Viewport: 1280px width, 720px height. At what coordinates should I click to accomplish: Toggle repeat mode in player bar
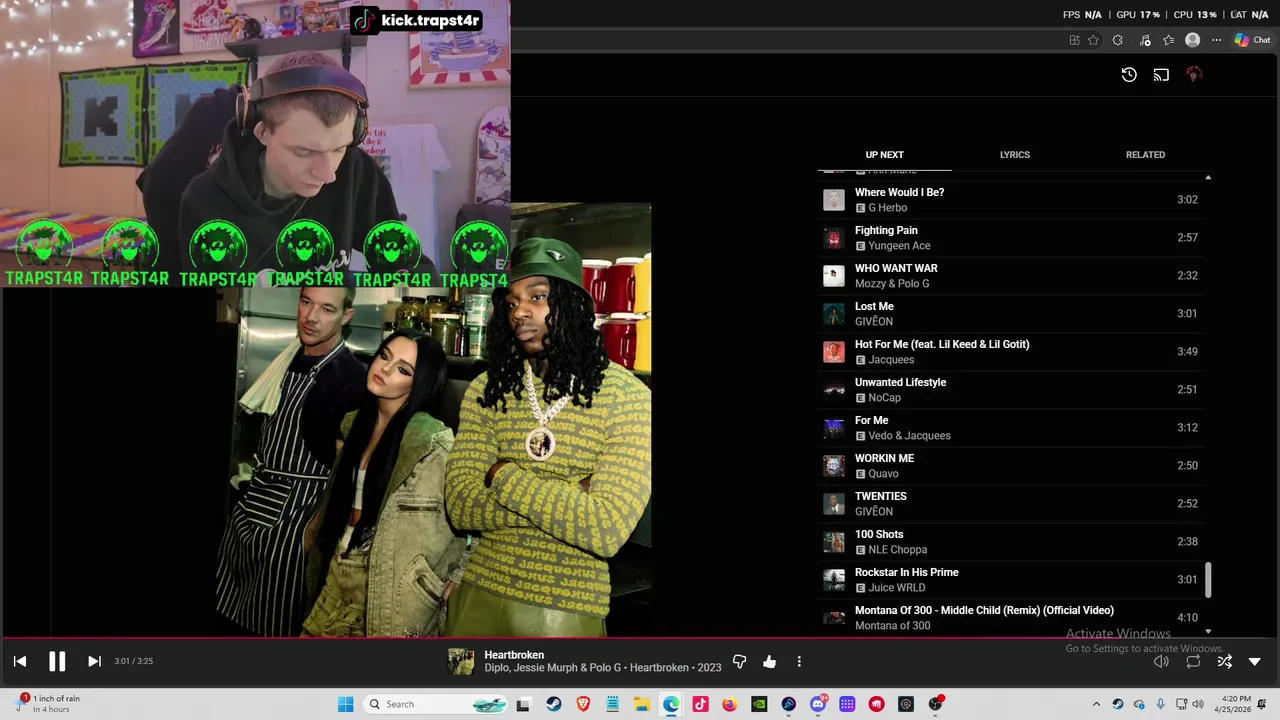click(1193, 661)
